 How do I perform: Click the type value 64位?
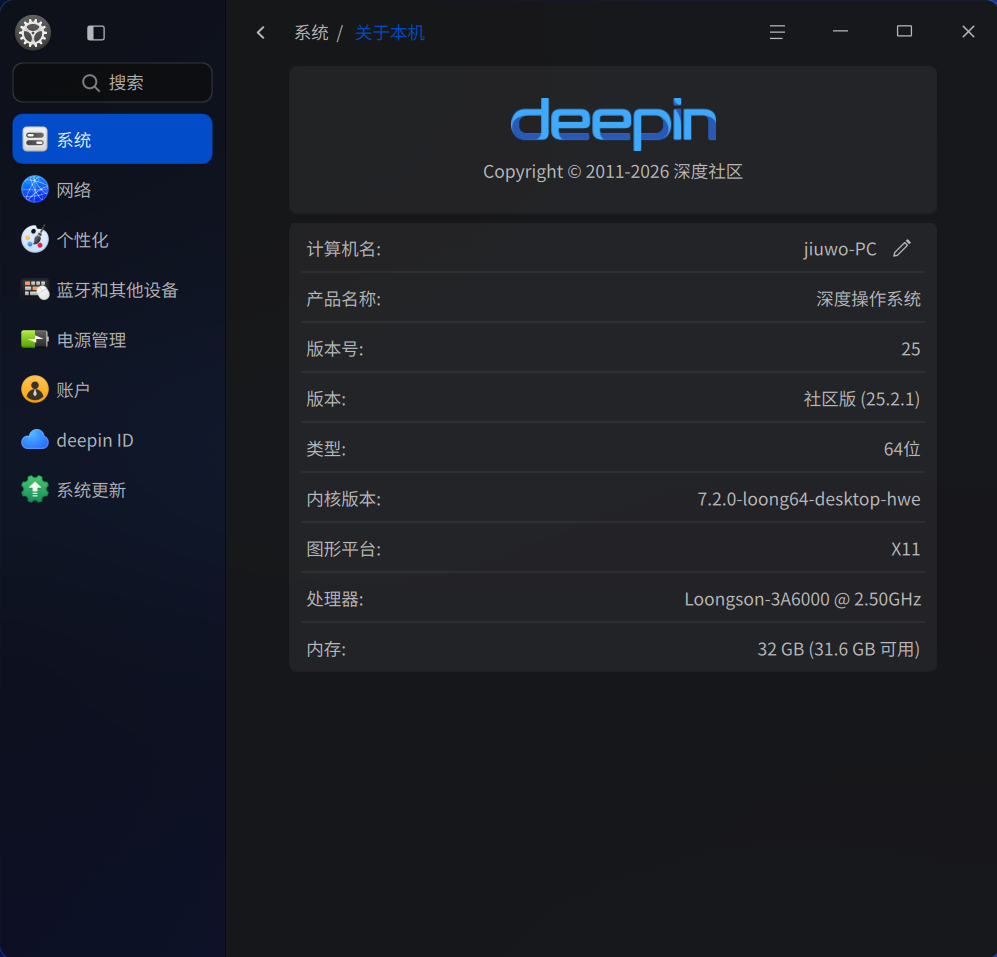902,449
